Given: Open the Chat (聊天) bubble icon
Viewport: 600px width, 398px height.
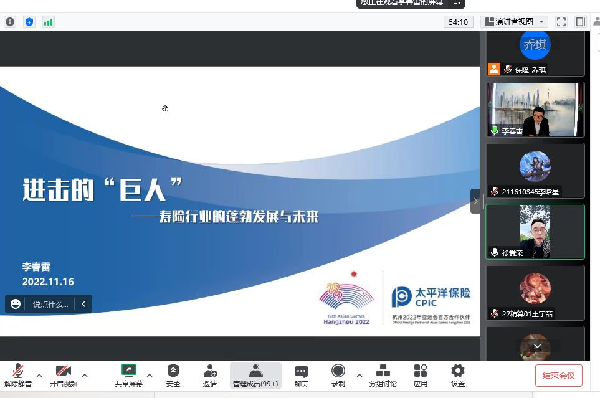Looking at the screenshot, I should pyautogui.click(x=301, y=375).
